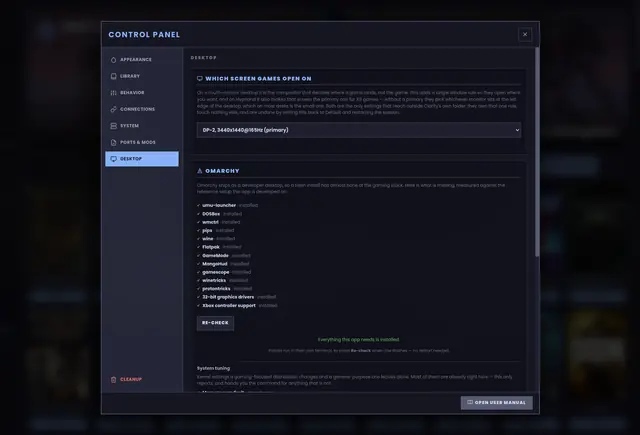640x435 pixels.
Task: Click the DOSBox entry
Action: [x=220, y=214]
